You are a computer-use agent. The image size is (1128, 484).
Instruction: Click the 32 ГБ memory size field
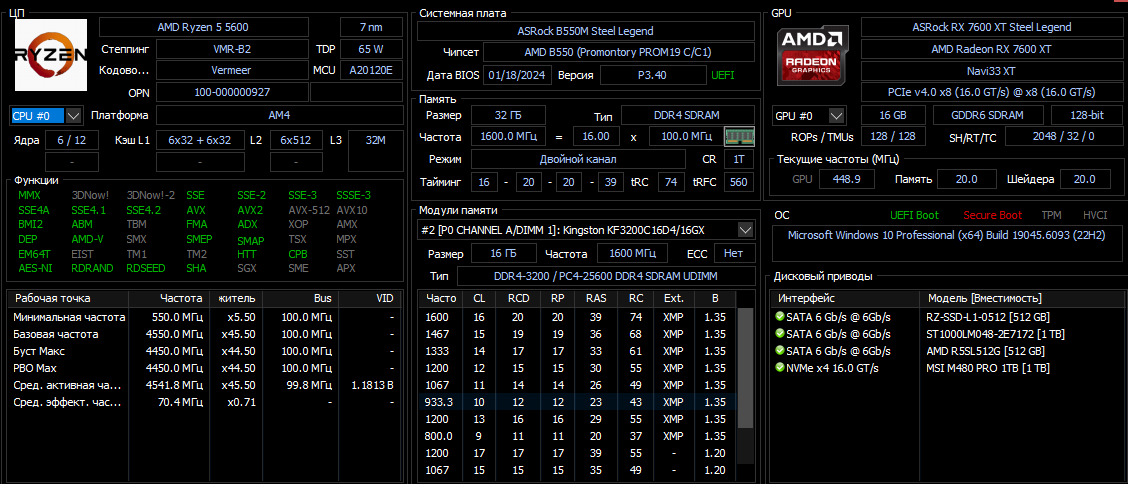508,115
